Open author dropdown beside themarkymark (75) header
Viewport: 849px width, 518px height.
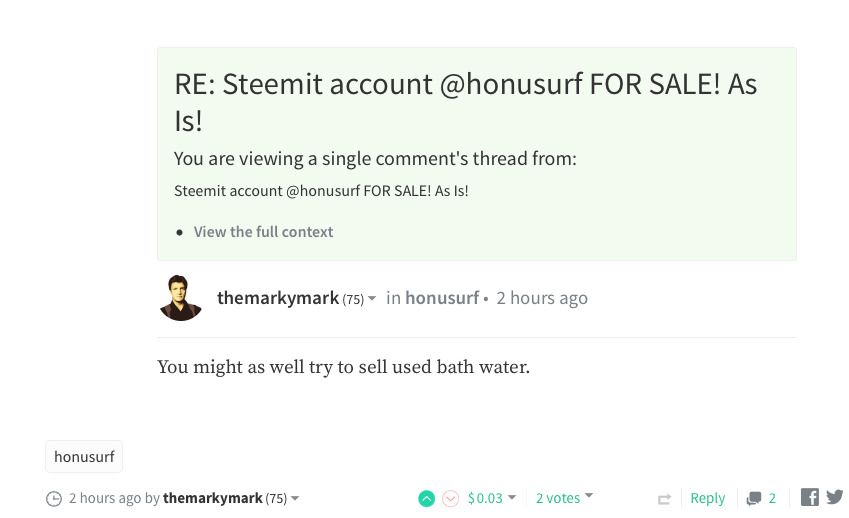pos(372,299)
